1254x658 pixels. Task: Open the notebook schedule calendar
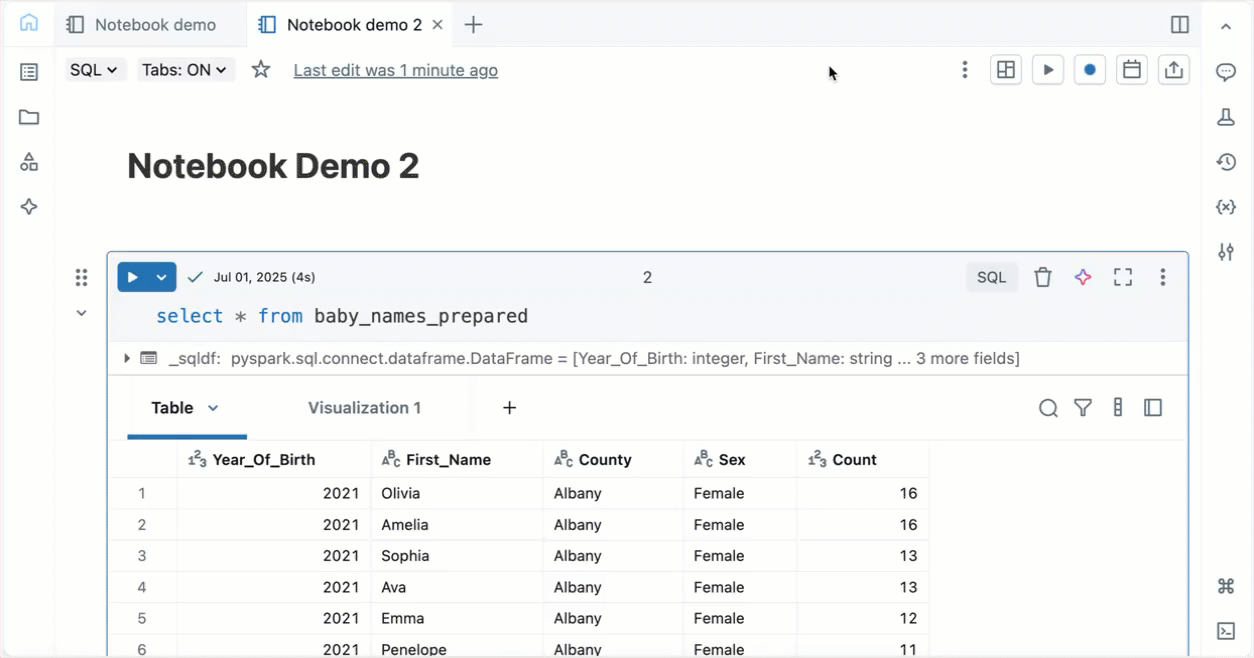(x=1131, y=69)
